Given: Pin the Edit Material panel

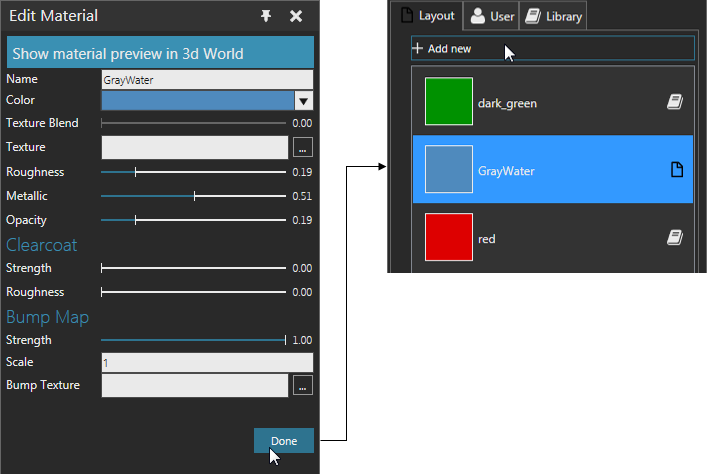Looking at the screenshot, I should click(266, 16).
